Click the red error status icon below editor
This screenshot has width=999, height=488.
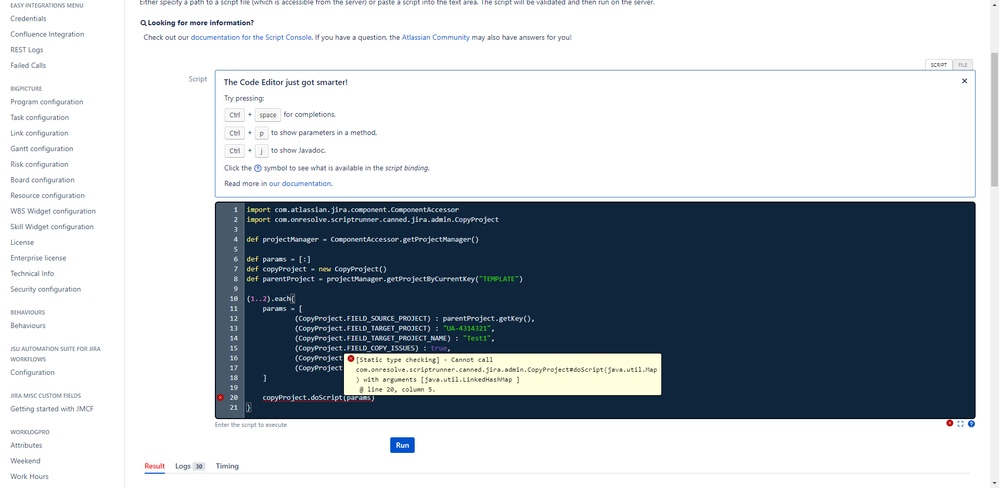[949, 424]
